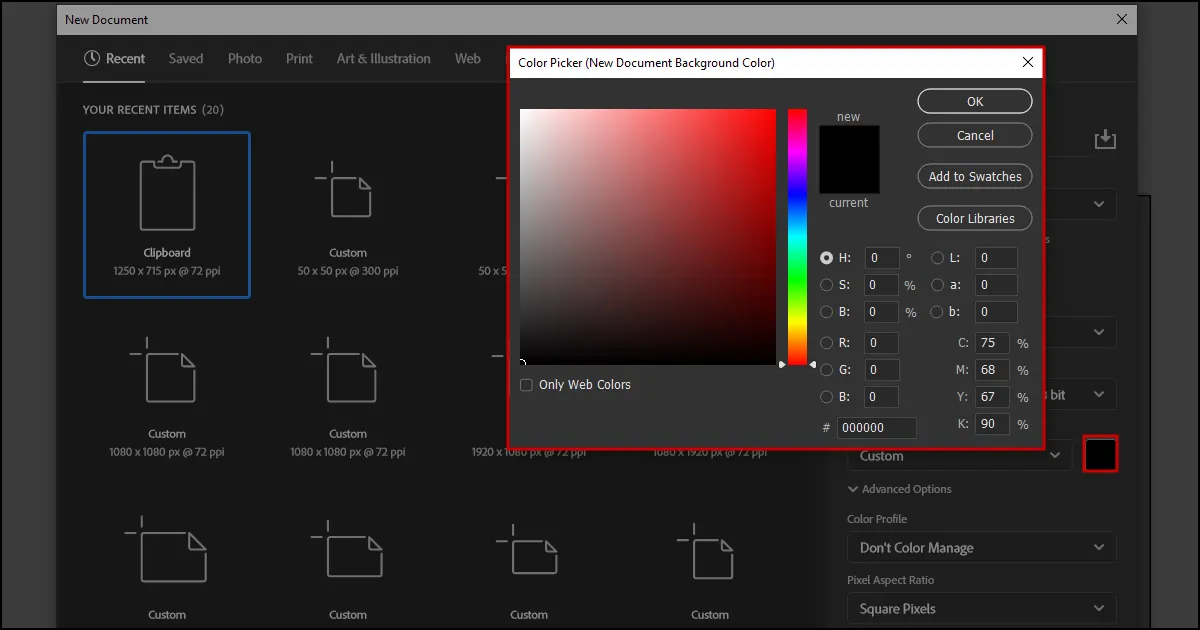Click the Add to Swatches button
Viewport: 1200px width, 630px height.
974,176
